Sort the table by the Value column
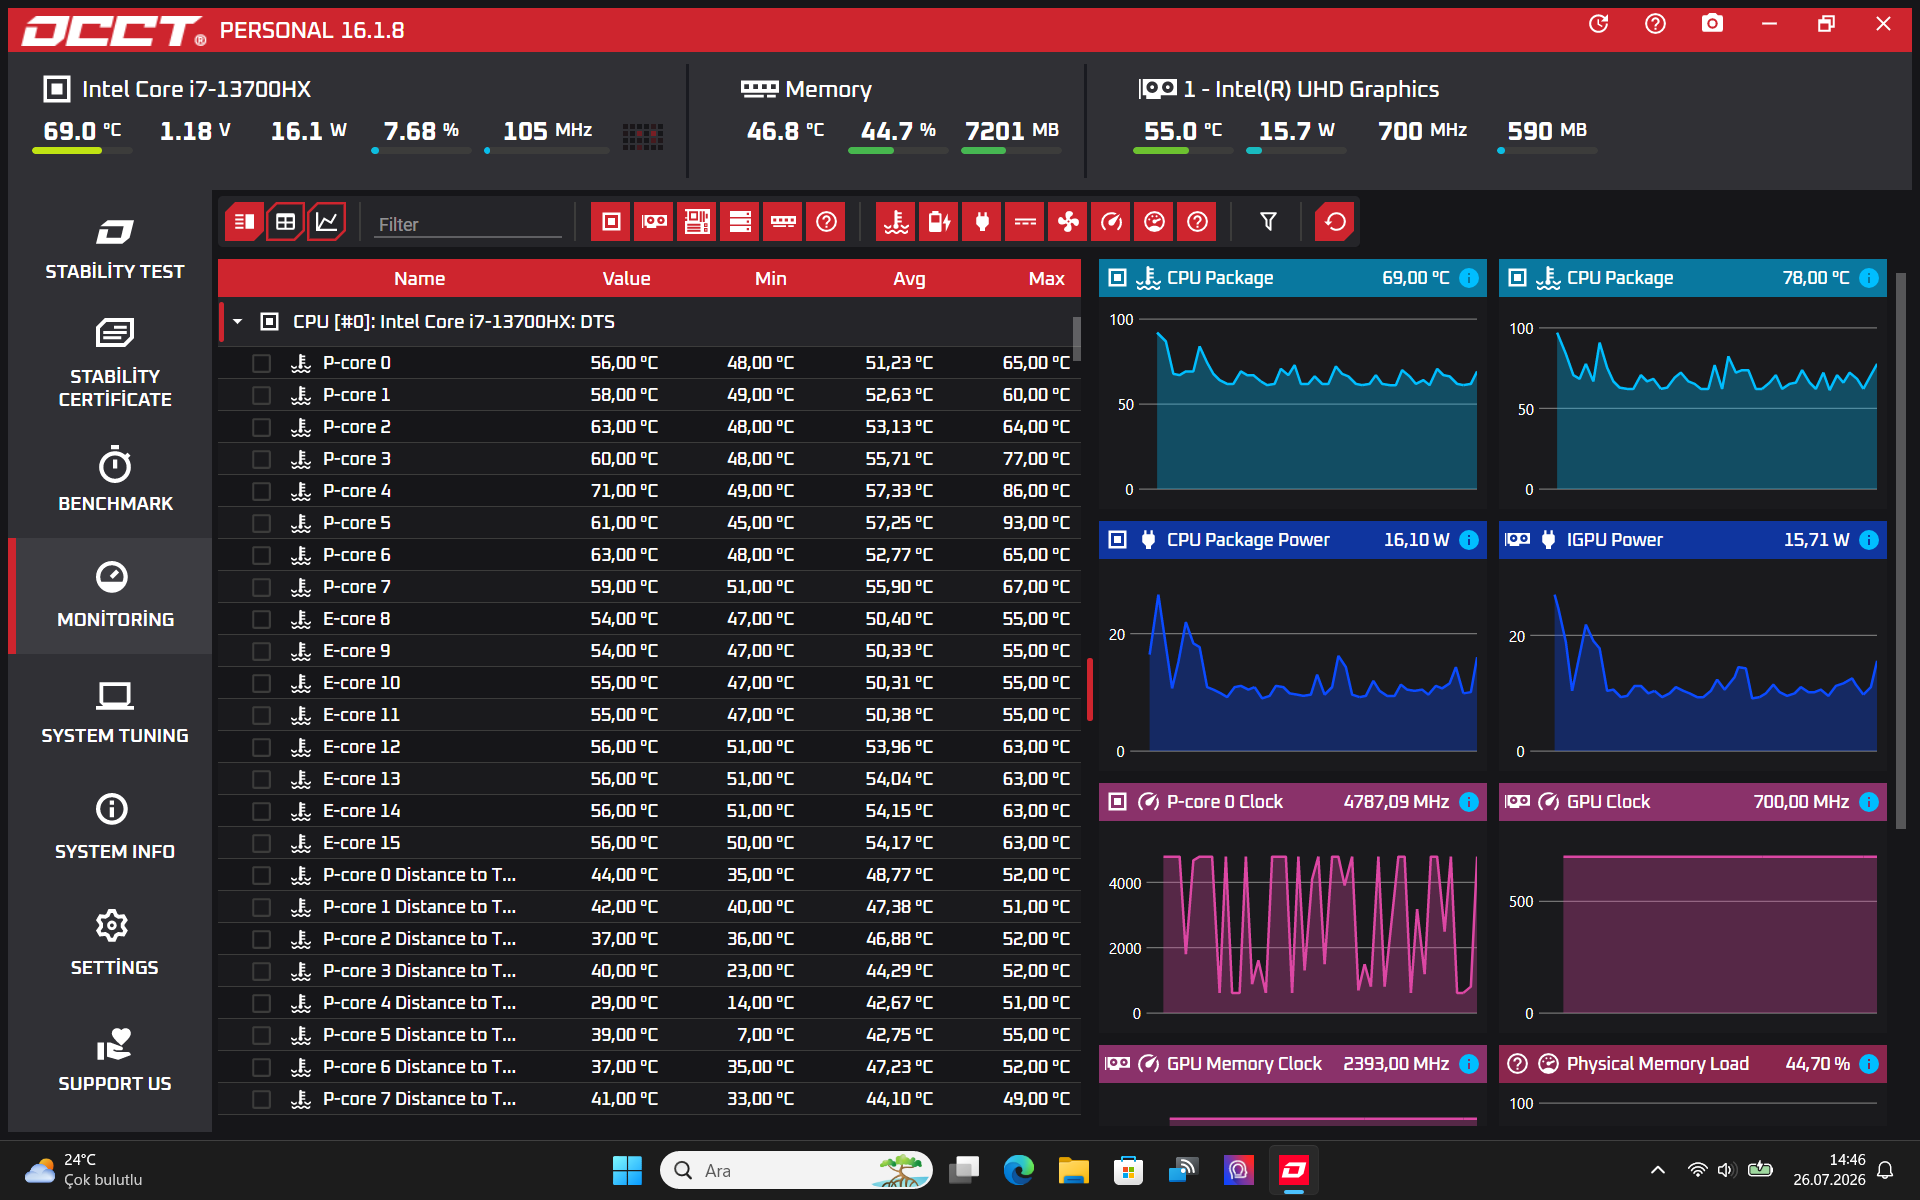Image resolution: width=1920 pixels, height=1200 pixels. 626,279
